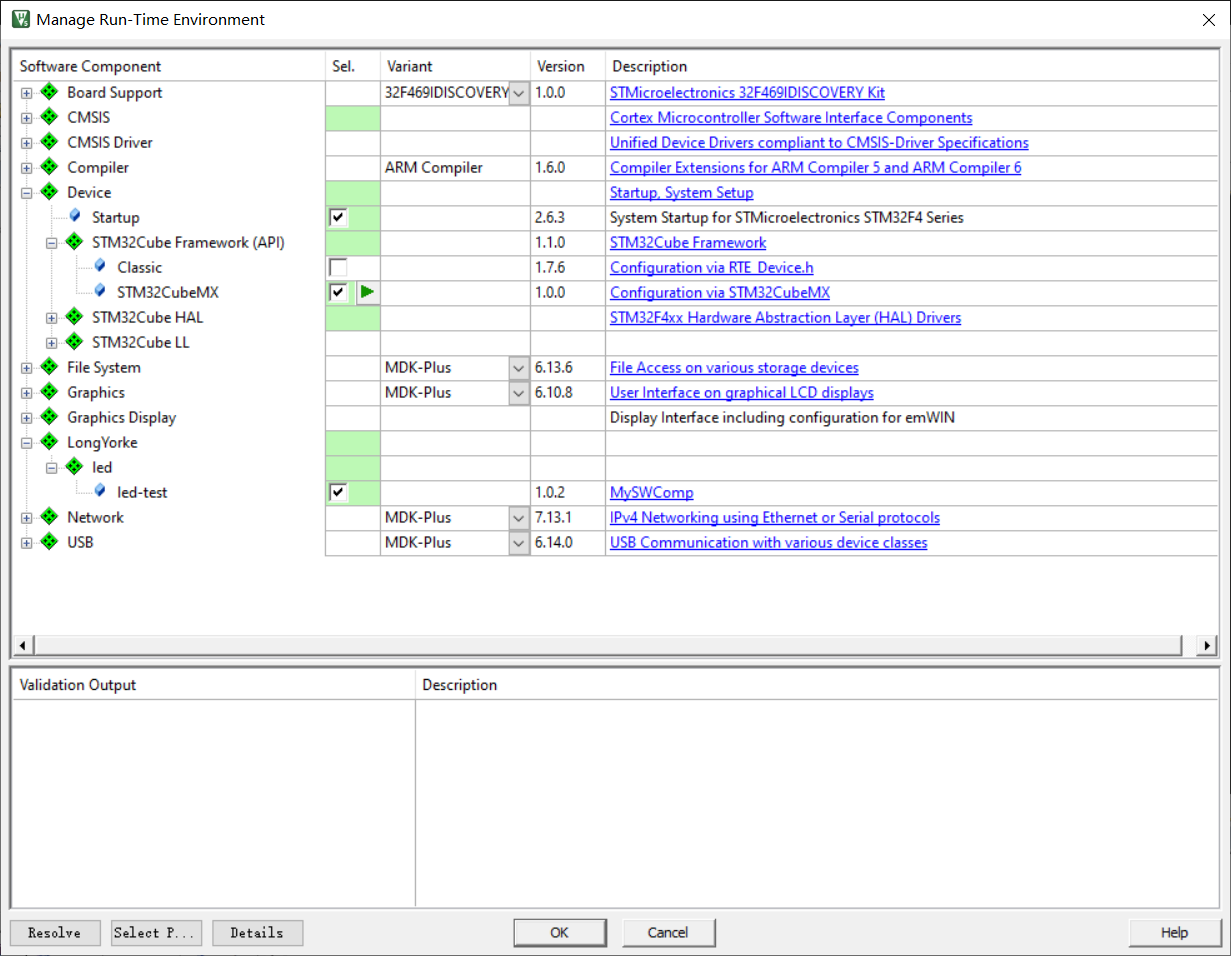Open the MySWComp description link
The width and height of the screenshot is (1231, 956).
click(x=652, y=493)
